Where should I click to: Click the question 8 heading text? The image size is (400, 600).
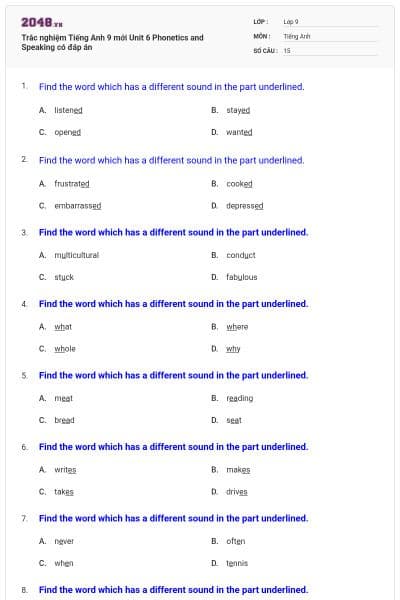(173, 590)
